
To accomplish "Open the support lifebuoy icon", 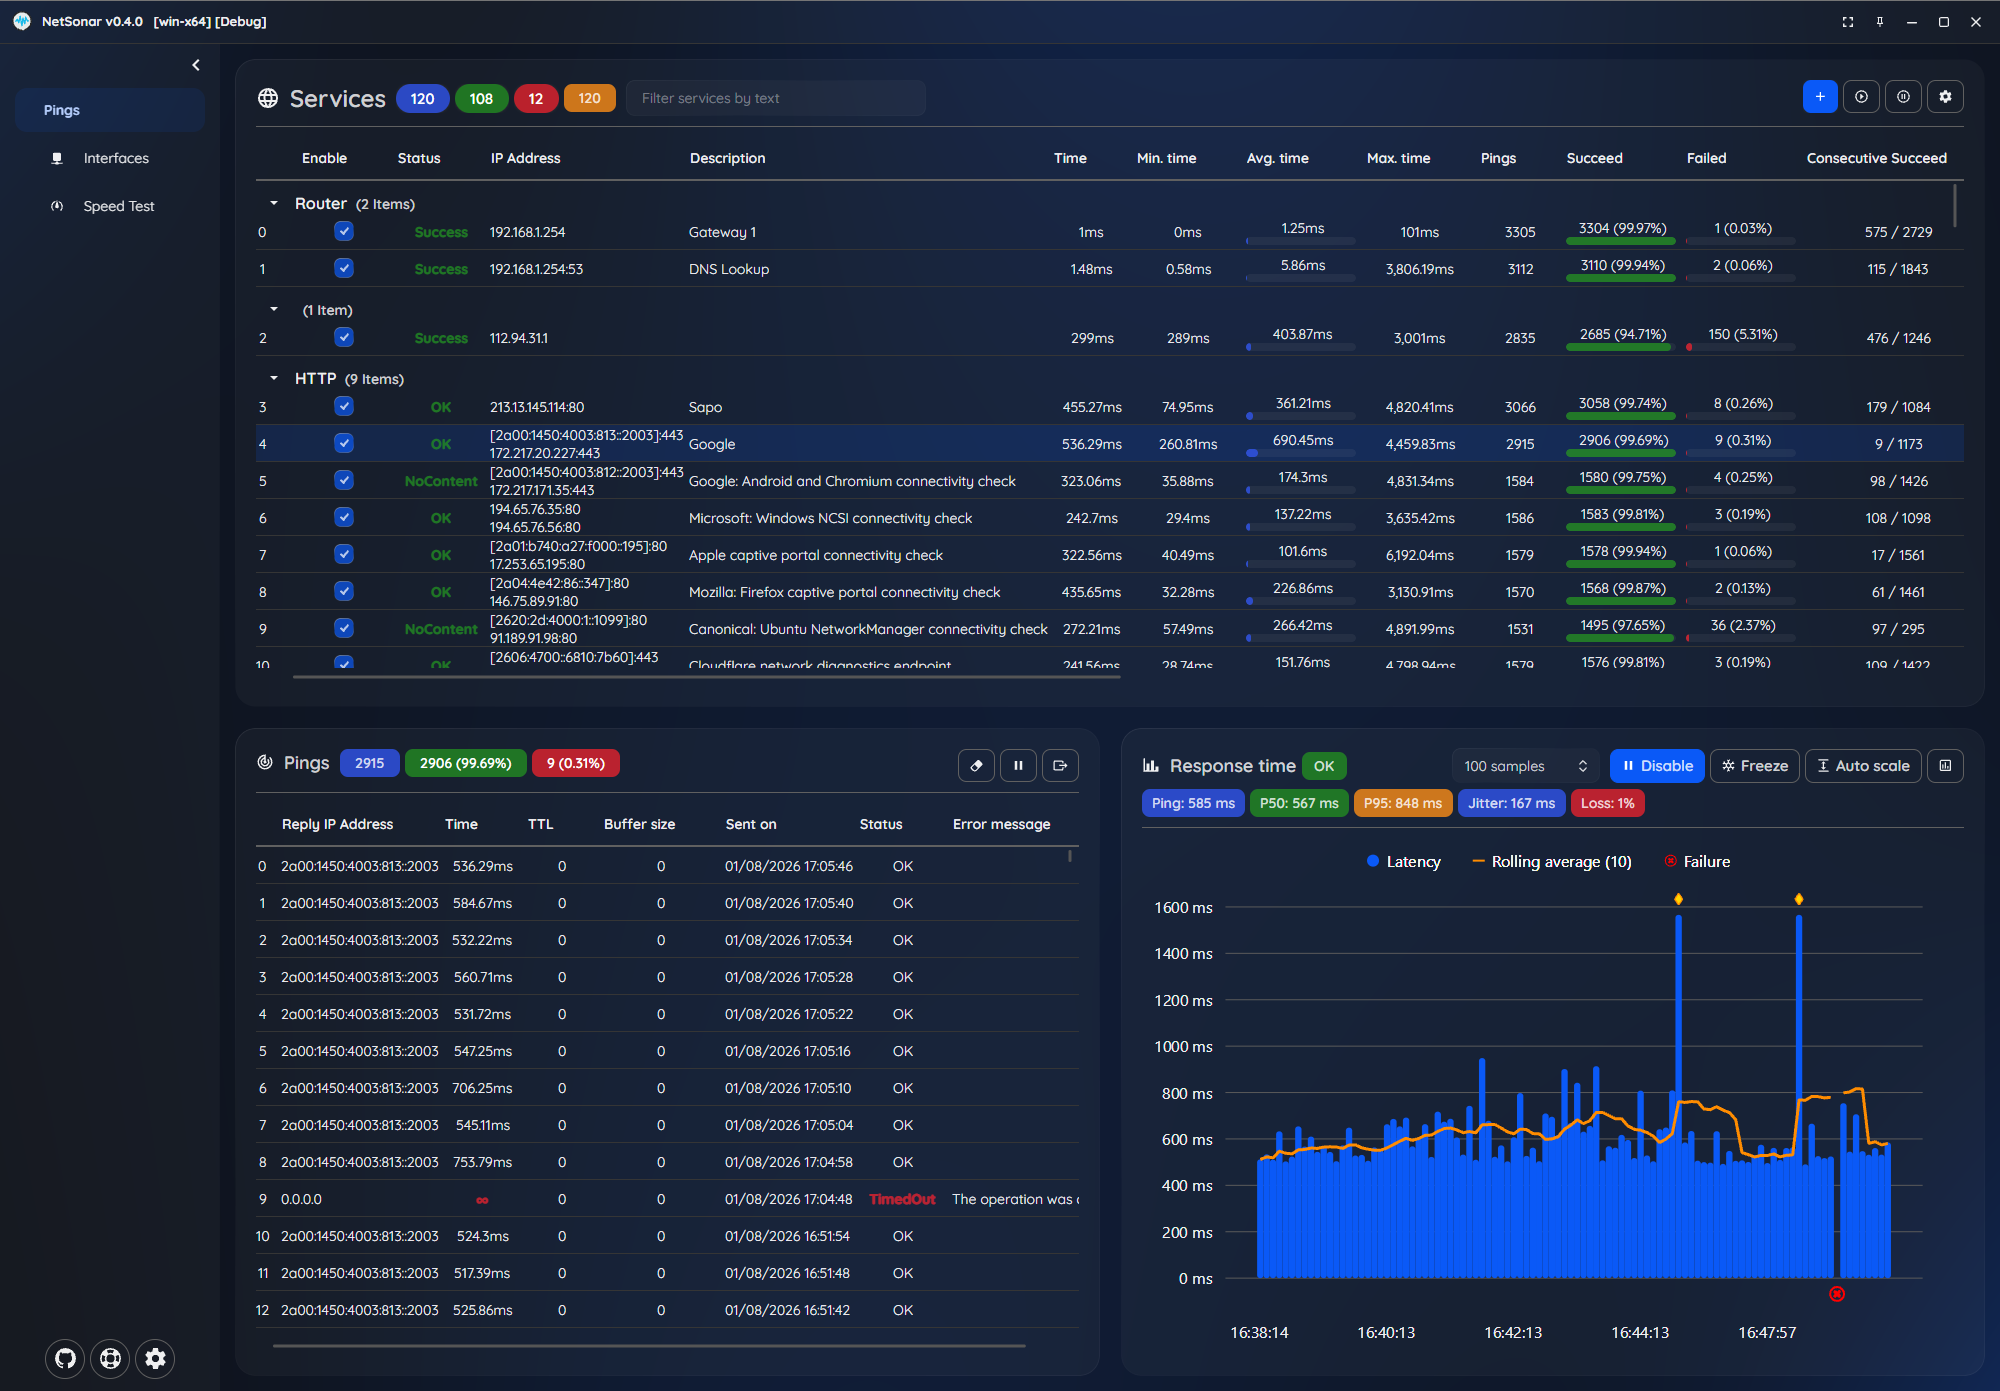I will pos(110,1358).
